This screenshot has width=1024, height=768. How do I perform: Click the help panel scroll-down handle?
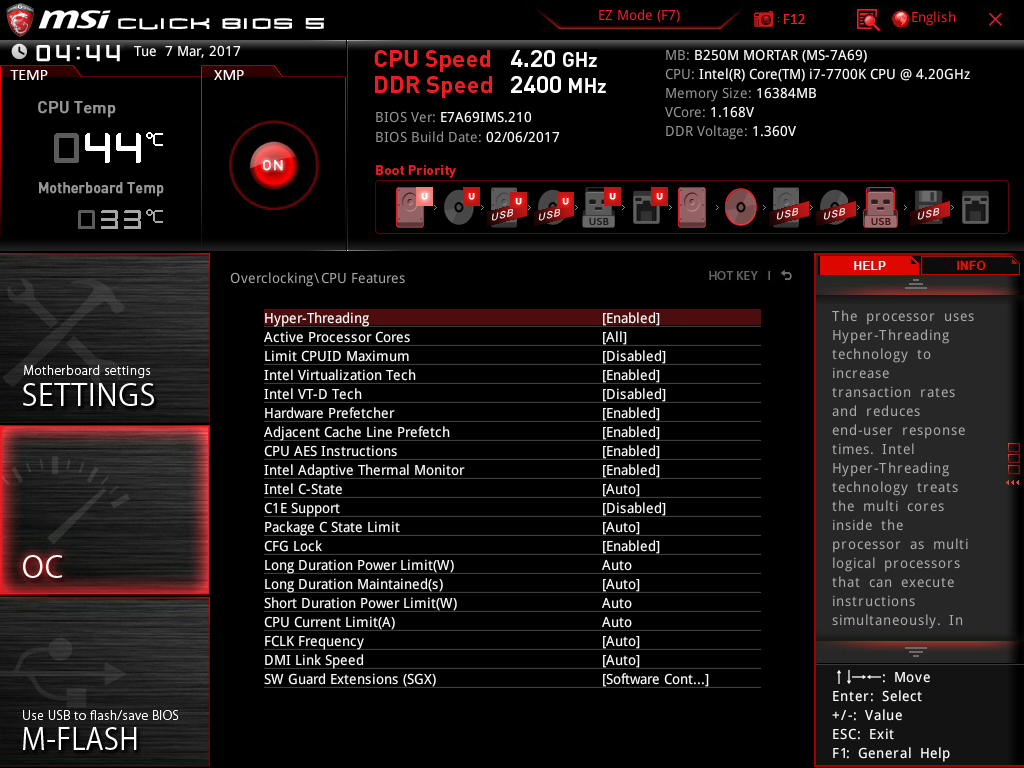pyautogui.click(x=915, y=652)
